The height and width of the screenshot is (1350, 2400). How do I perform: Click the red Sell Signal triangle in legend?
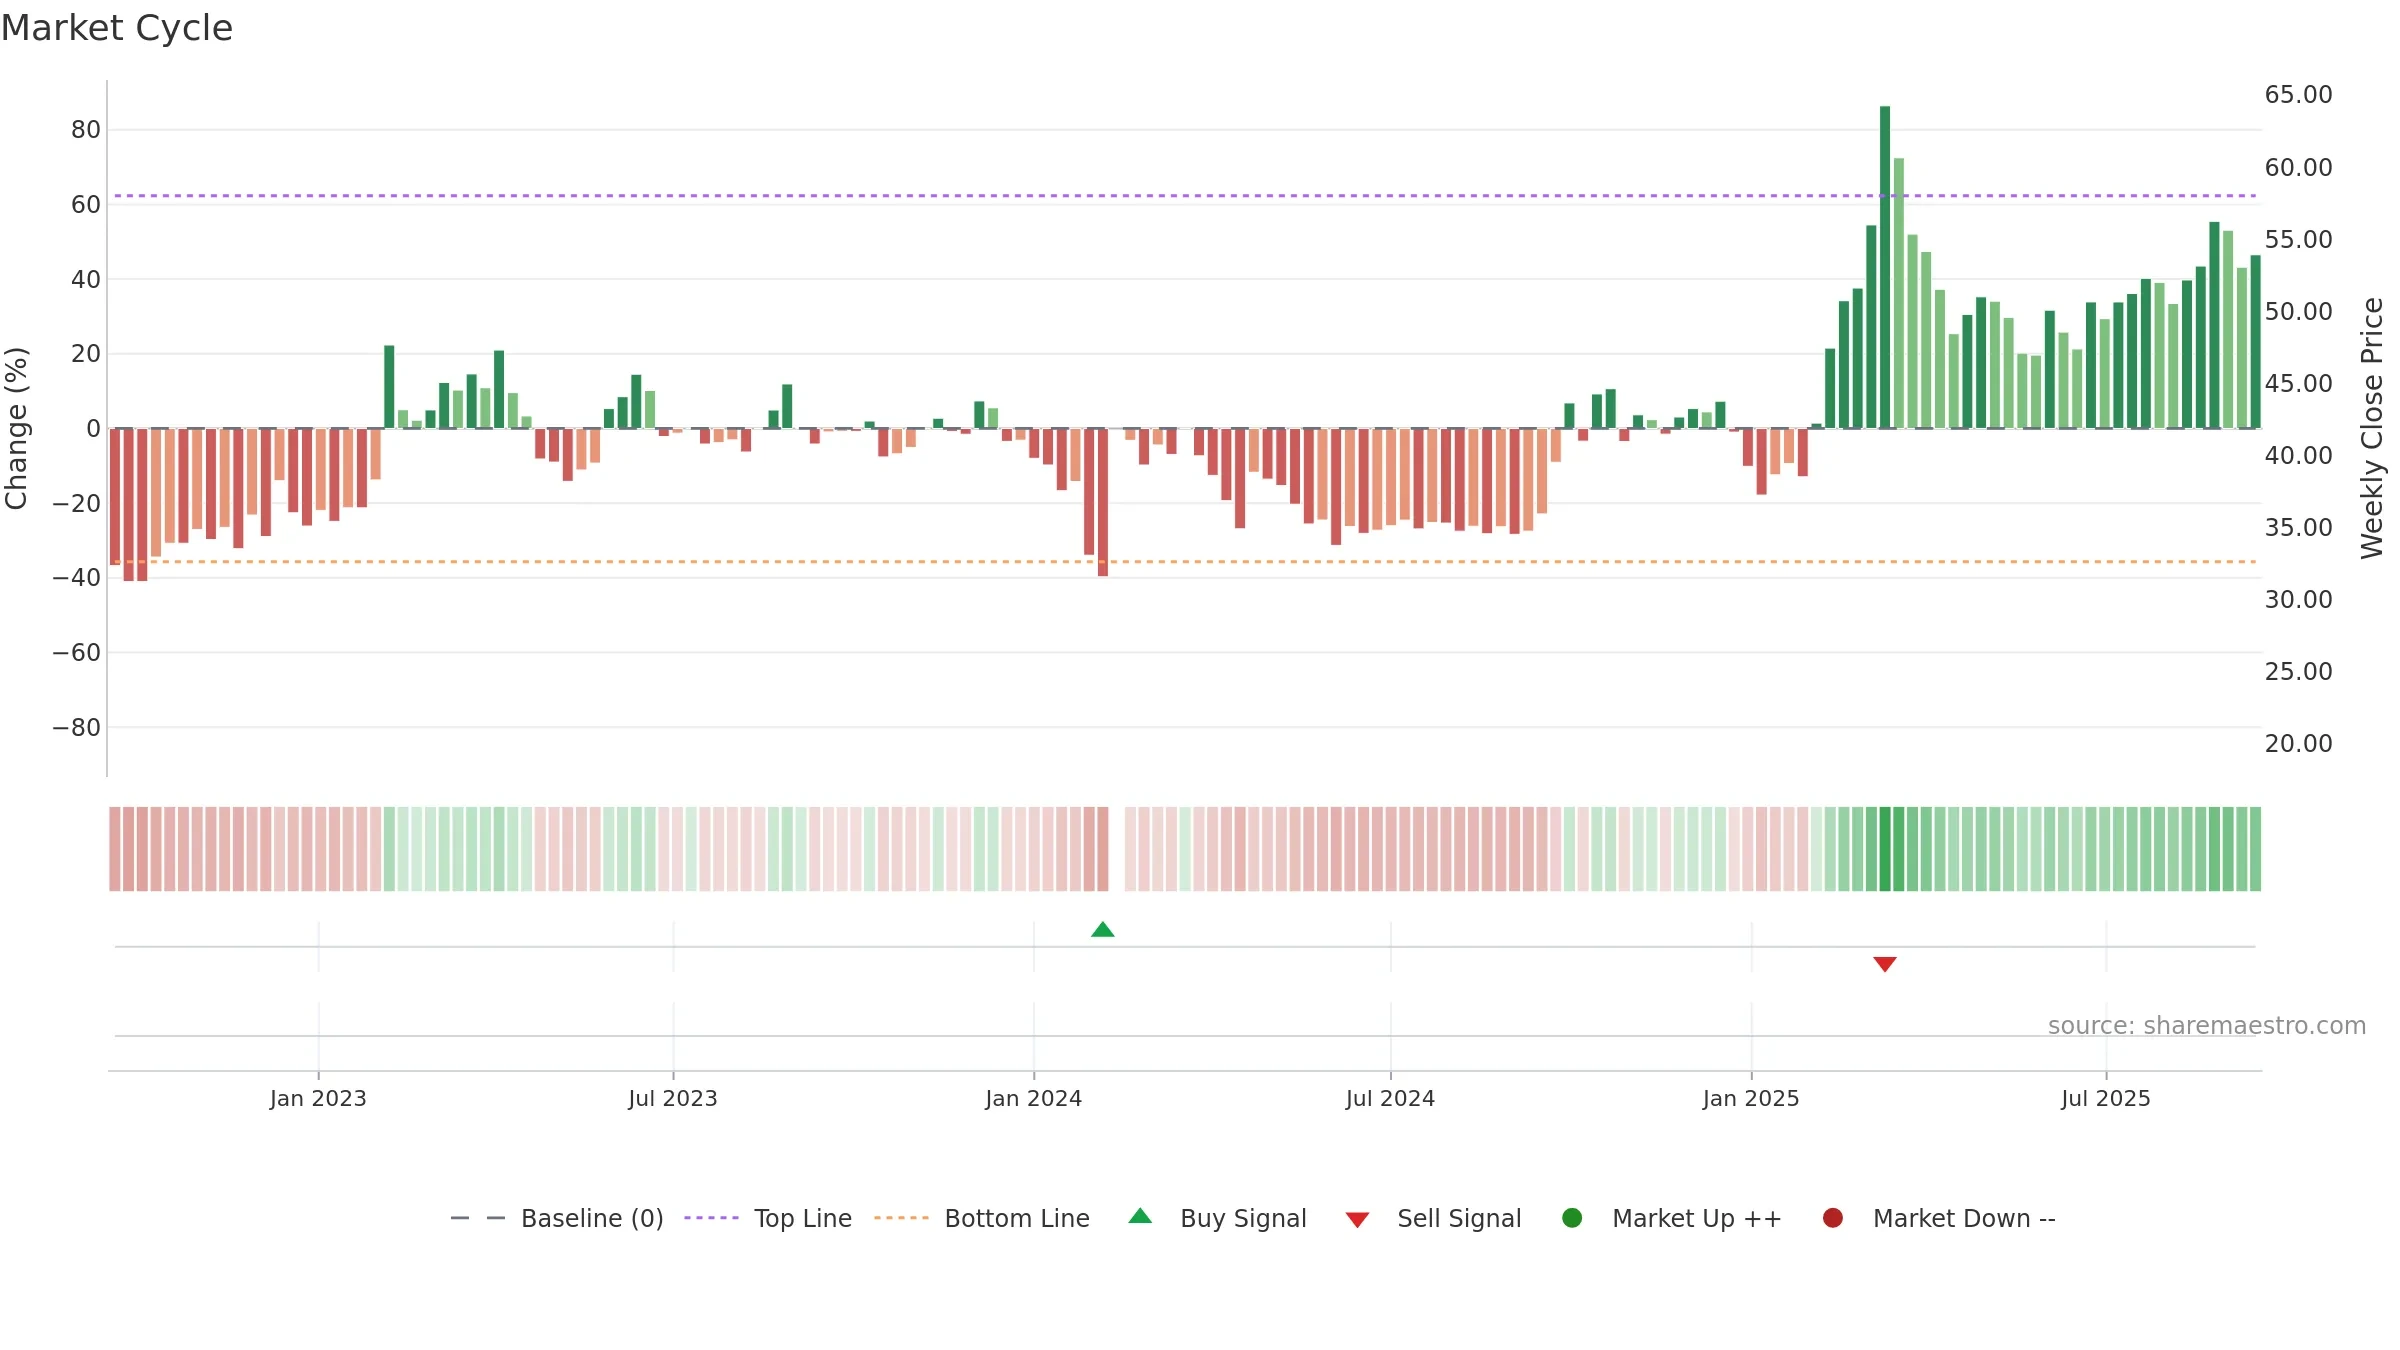pyautogui.click(x=1357, y=1220)
